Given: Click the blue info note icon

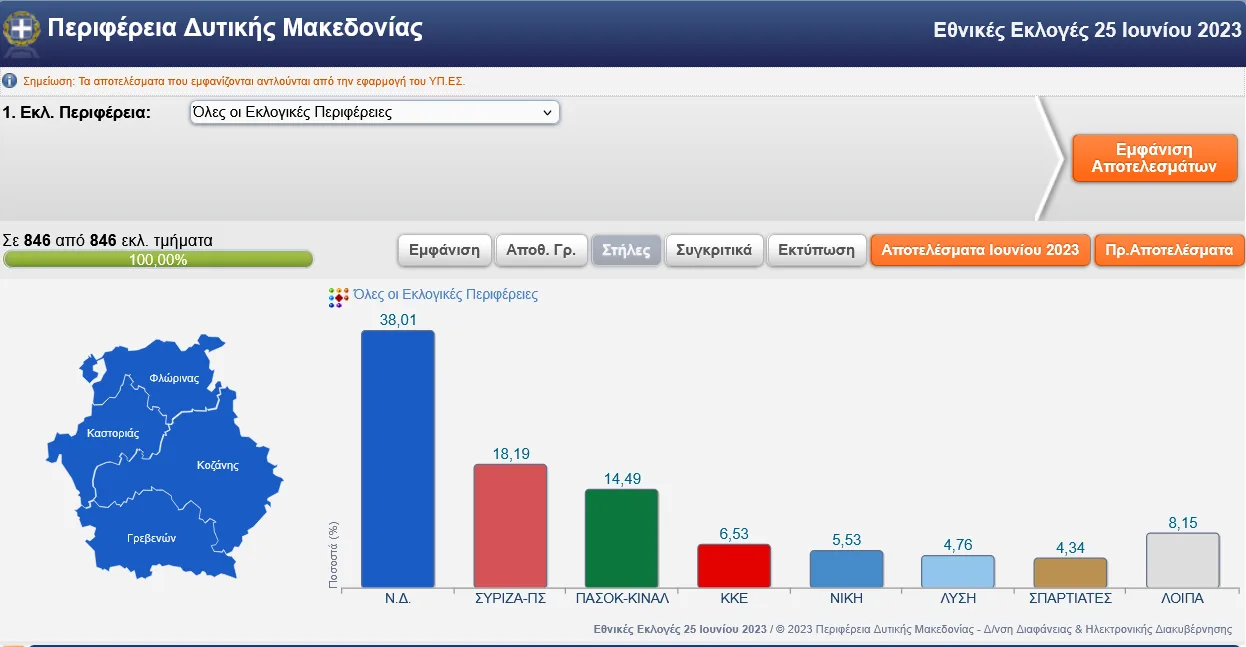Looking at the screenshot, I should coord(10,81).
